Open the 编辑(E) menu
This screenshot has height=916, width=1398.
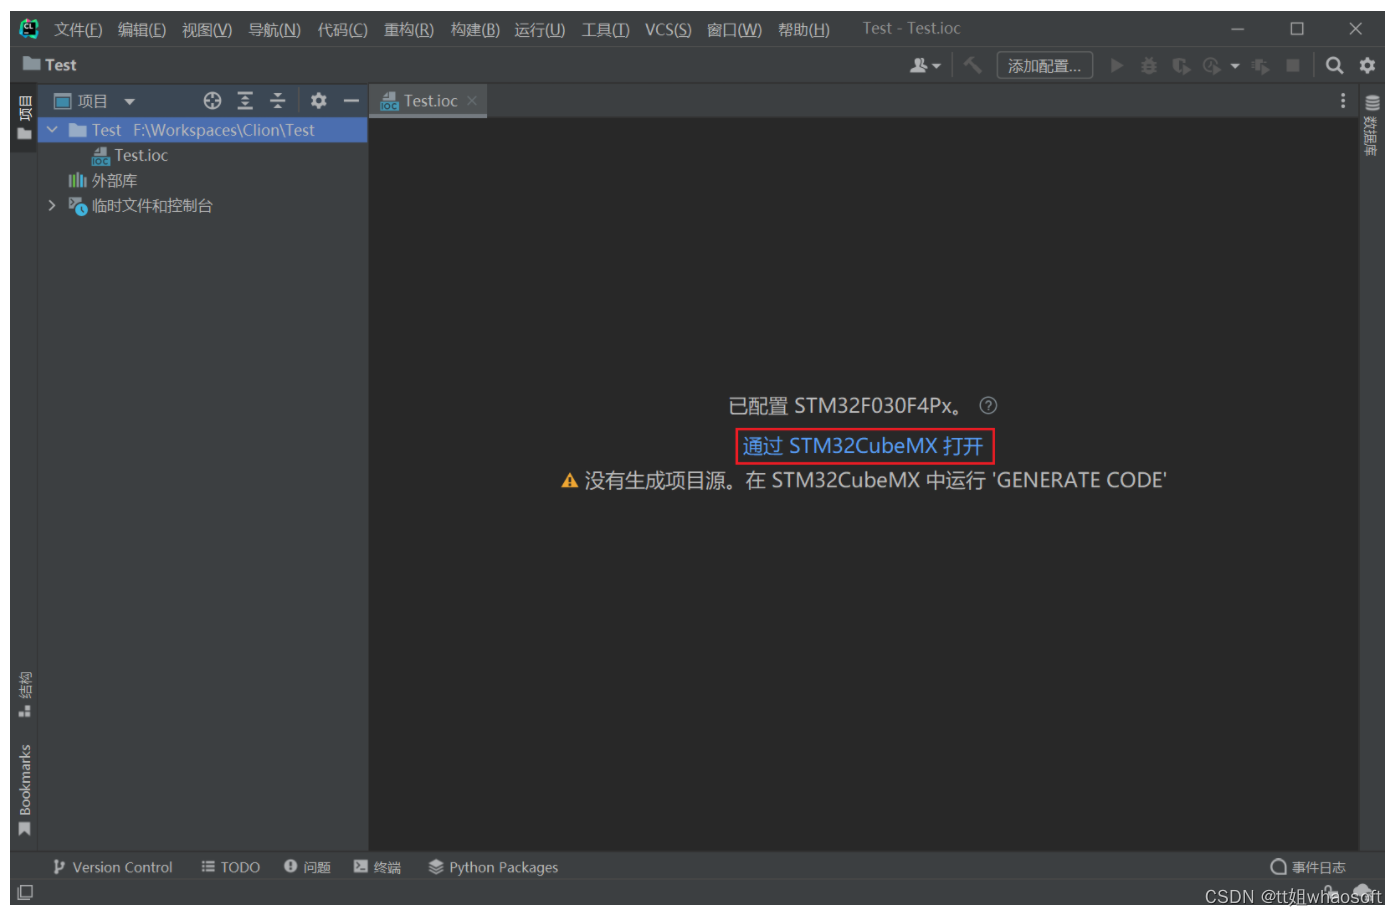click(142, 30)
